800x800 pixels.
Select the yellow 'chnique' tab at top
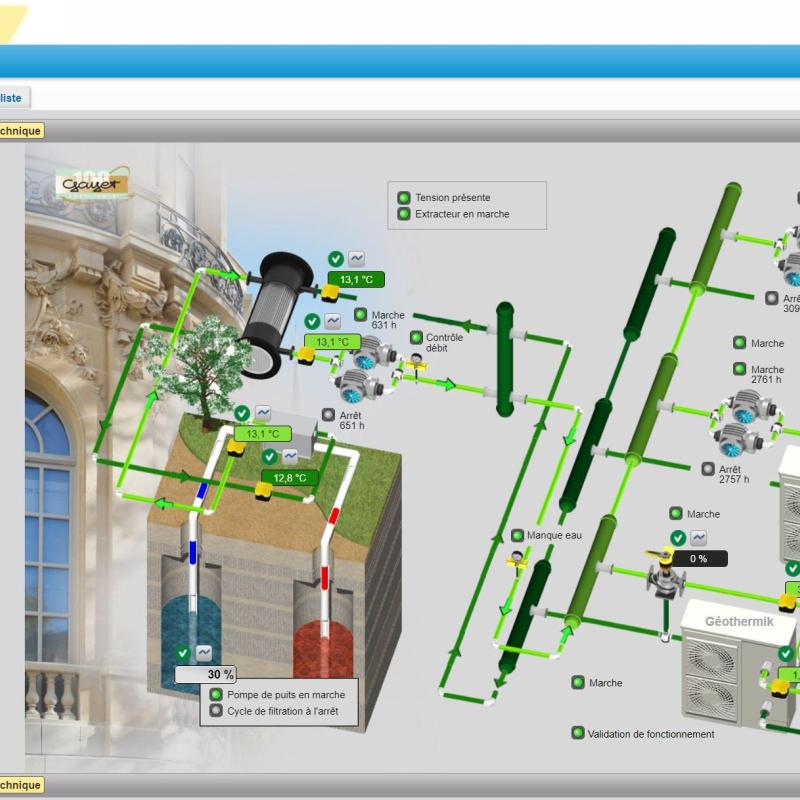(20, 130)
